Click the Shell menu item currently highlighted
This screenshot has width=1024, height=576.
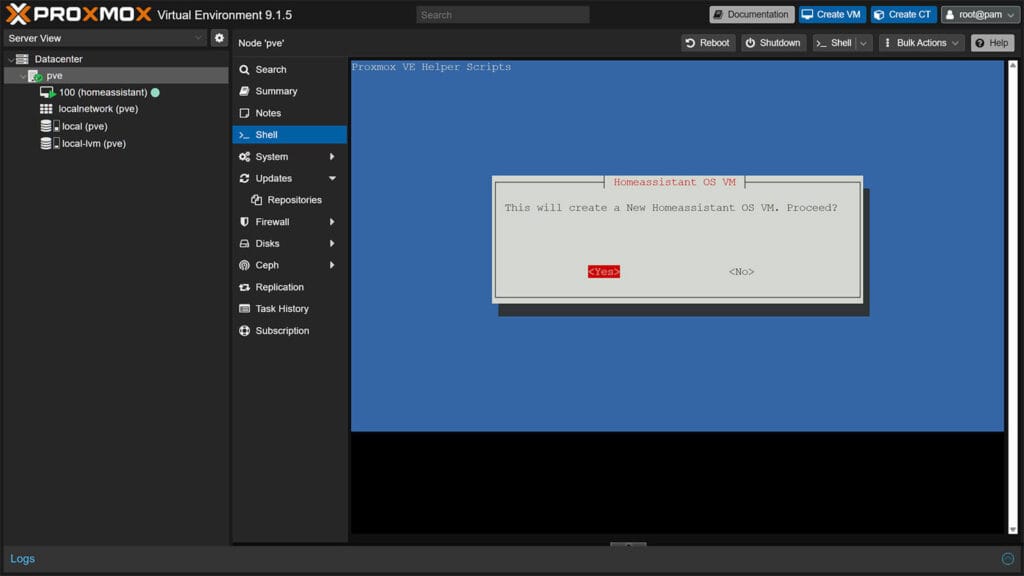[x=268, y=134]
